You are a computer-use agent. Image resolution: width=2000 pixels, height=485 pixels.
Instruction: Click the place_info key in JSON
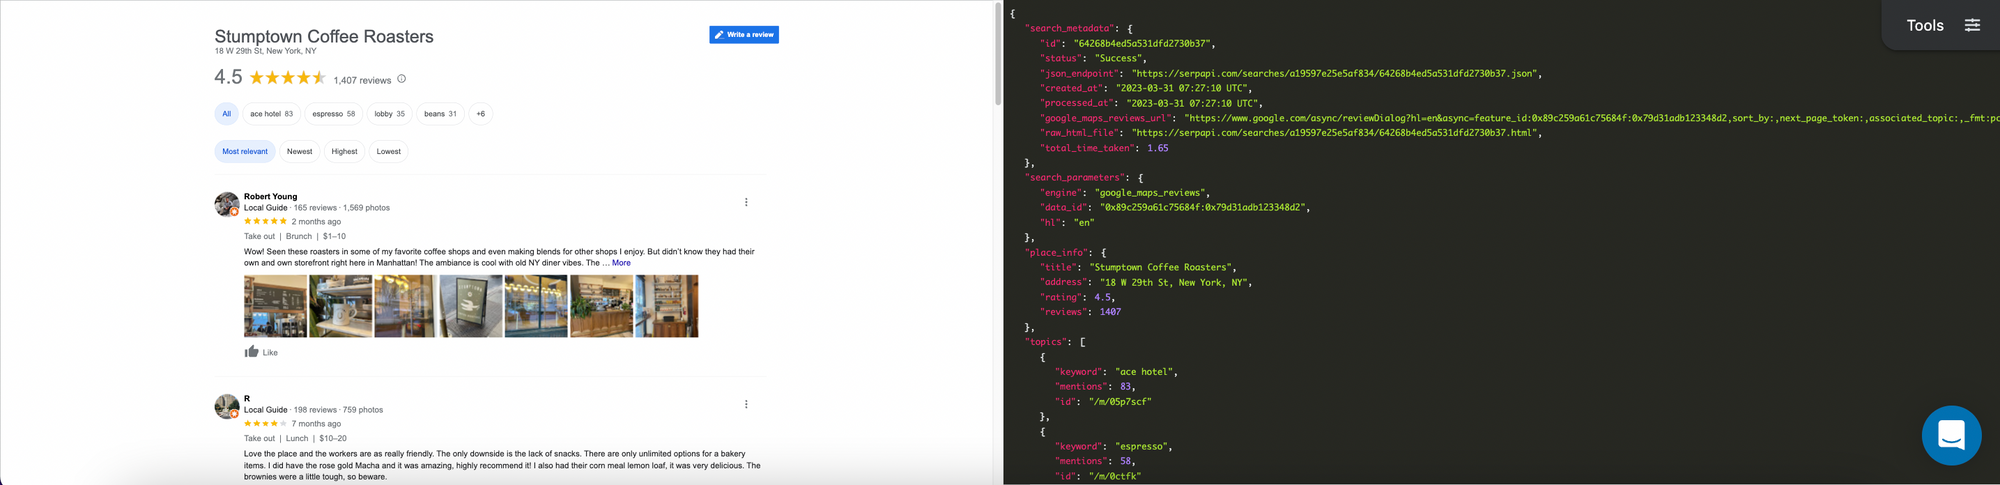(1058, 253)
